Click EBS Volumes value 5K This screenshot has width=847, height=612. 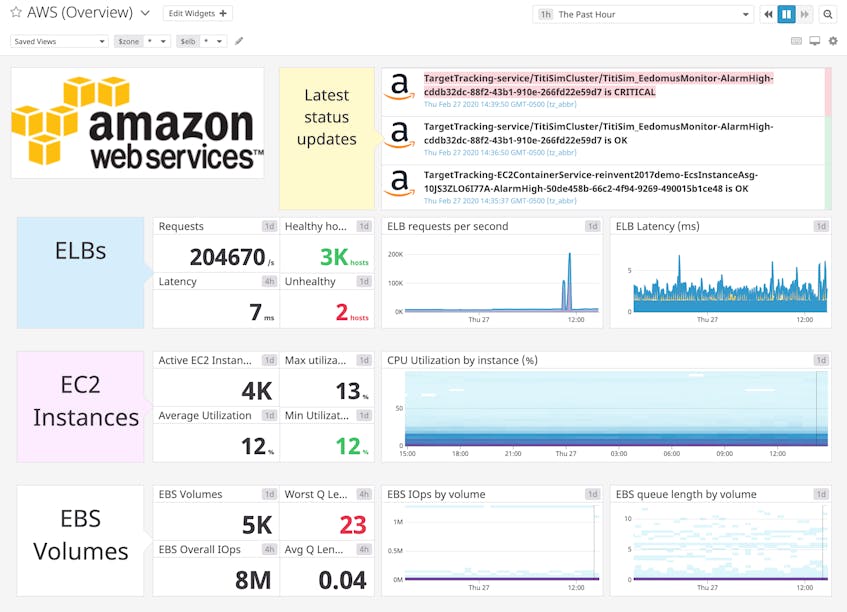point(258,525)
